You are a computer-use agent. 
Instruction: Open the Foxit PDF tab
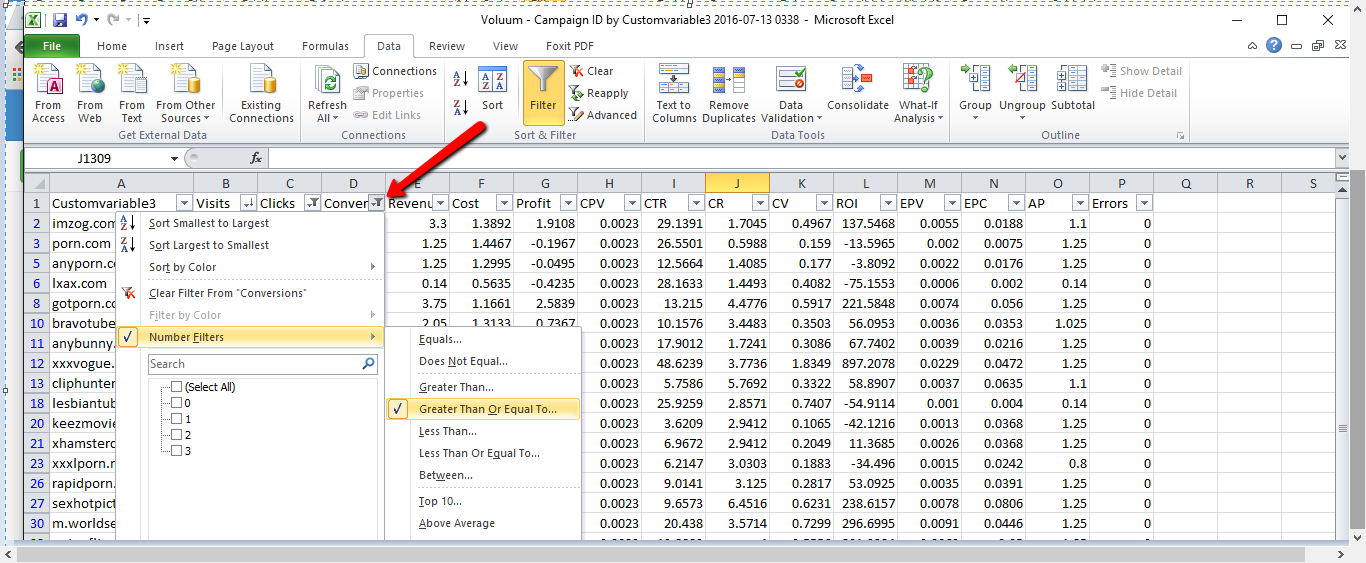tap(569, 46)
